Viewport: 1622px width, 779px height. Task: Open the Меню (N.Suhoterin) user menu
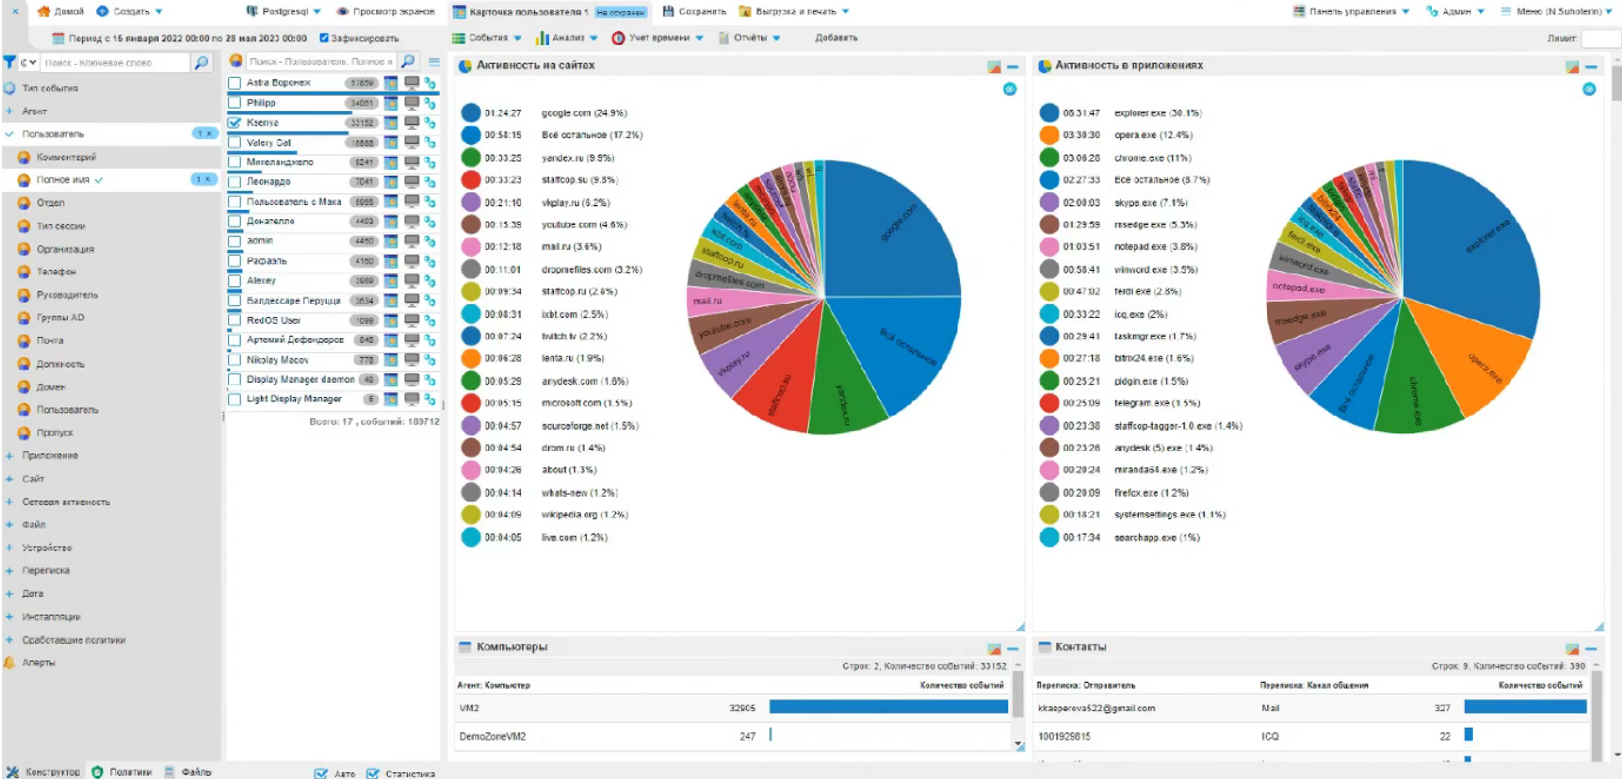[x=1557, y=11]
